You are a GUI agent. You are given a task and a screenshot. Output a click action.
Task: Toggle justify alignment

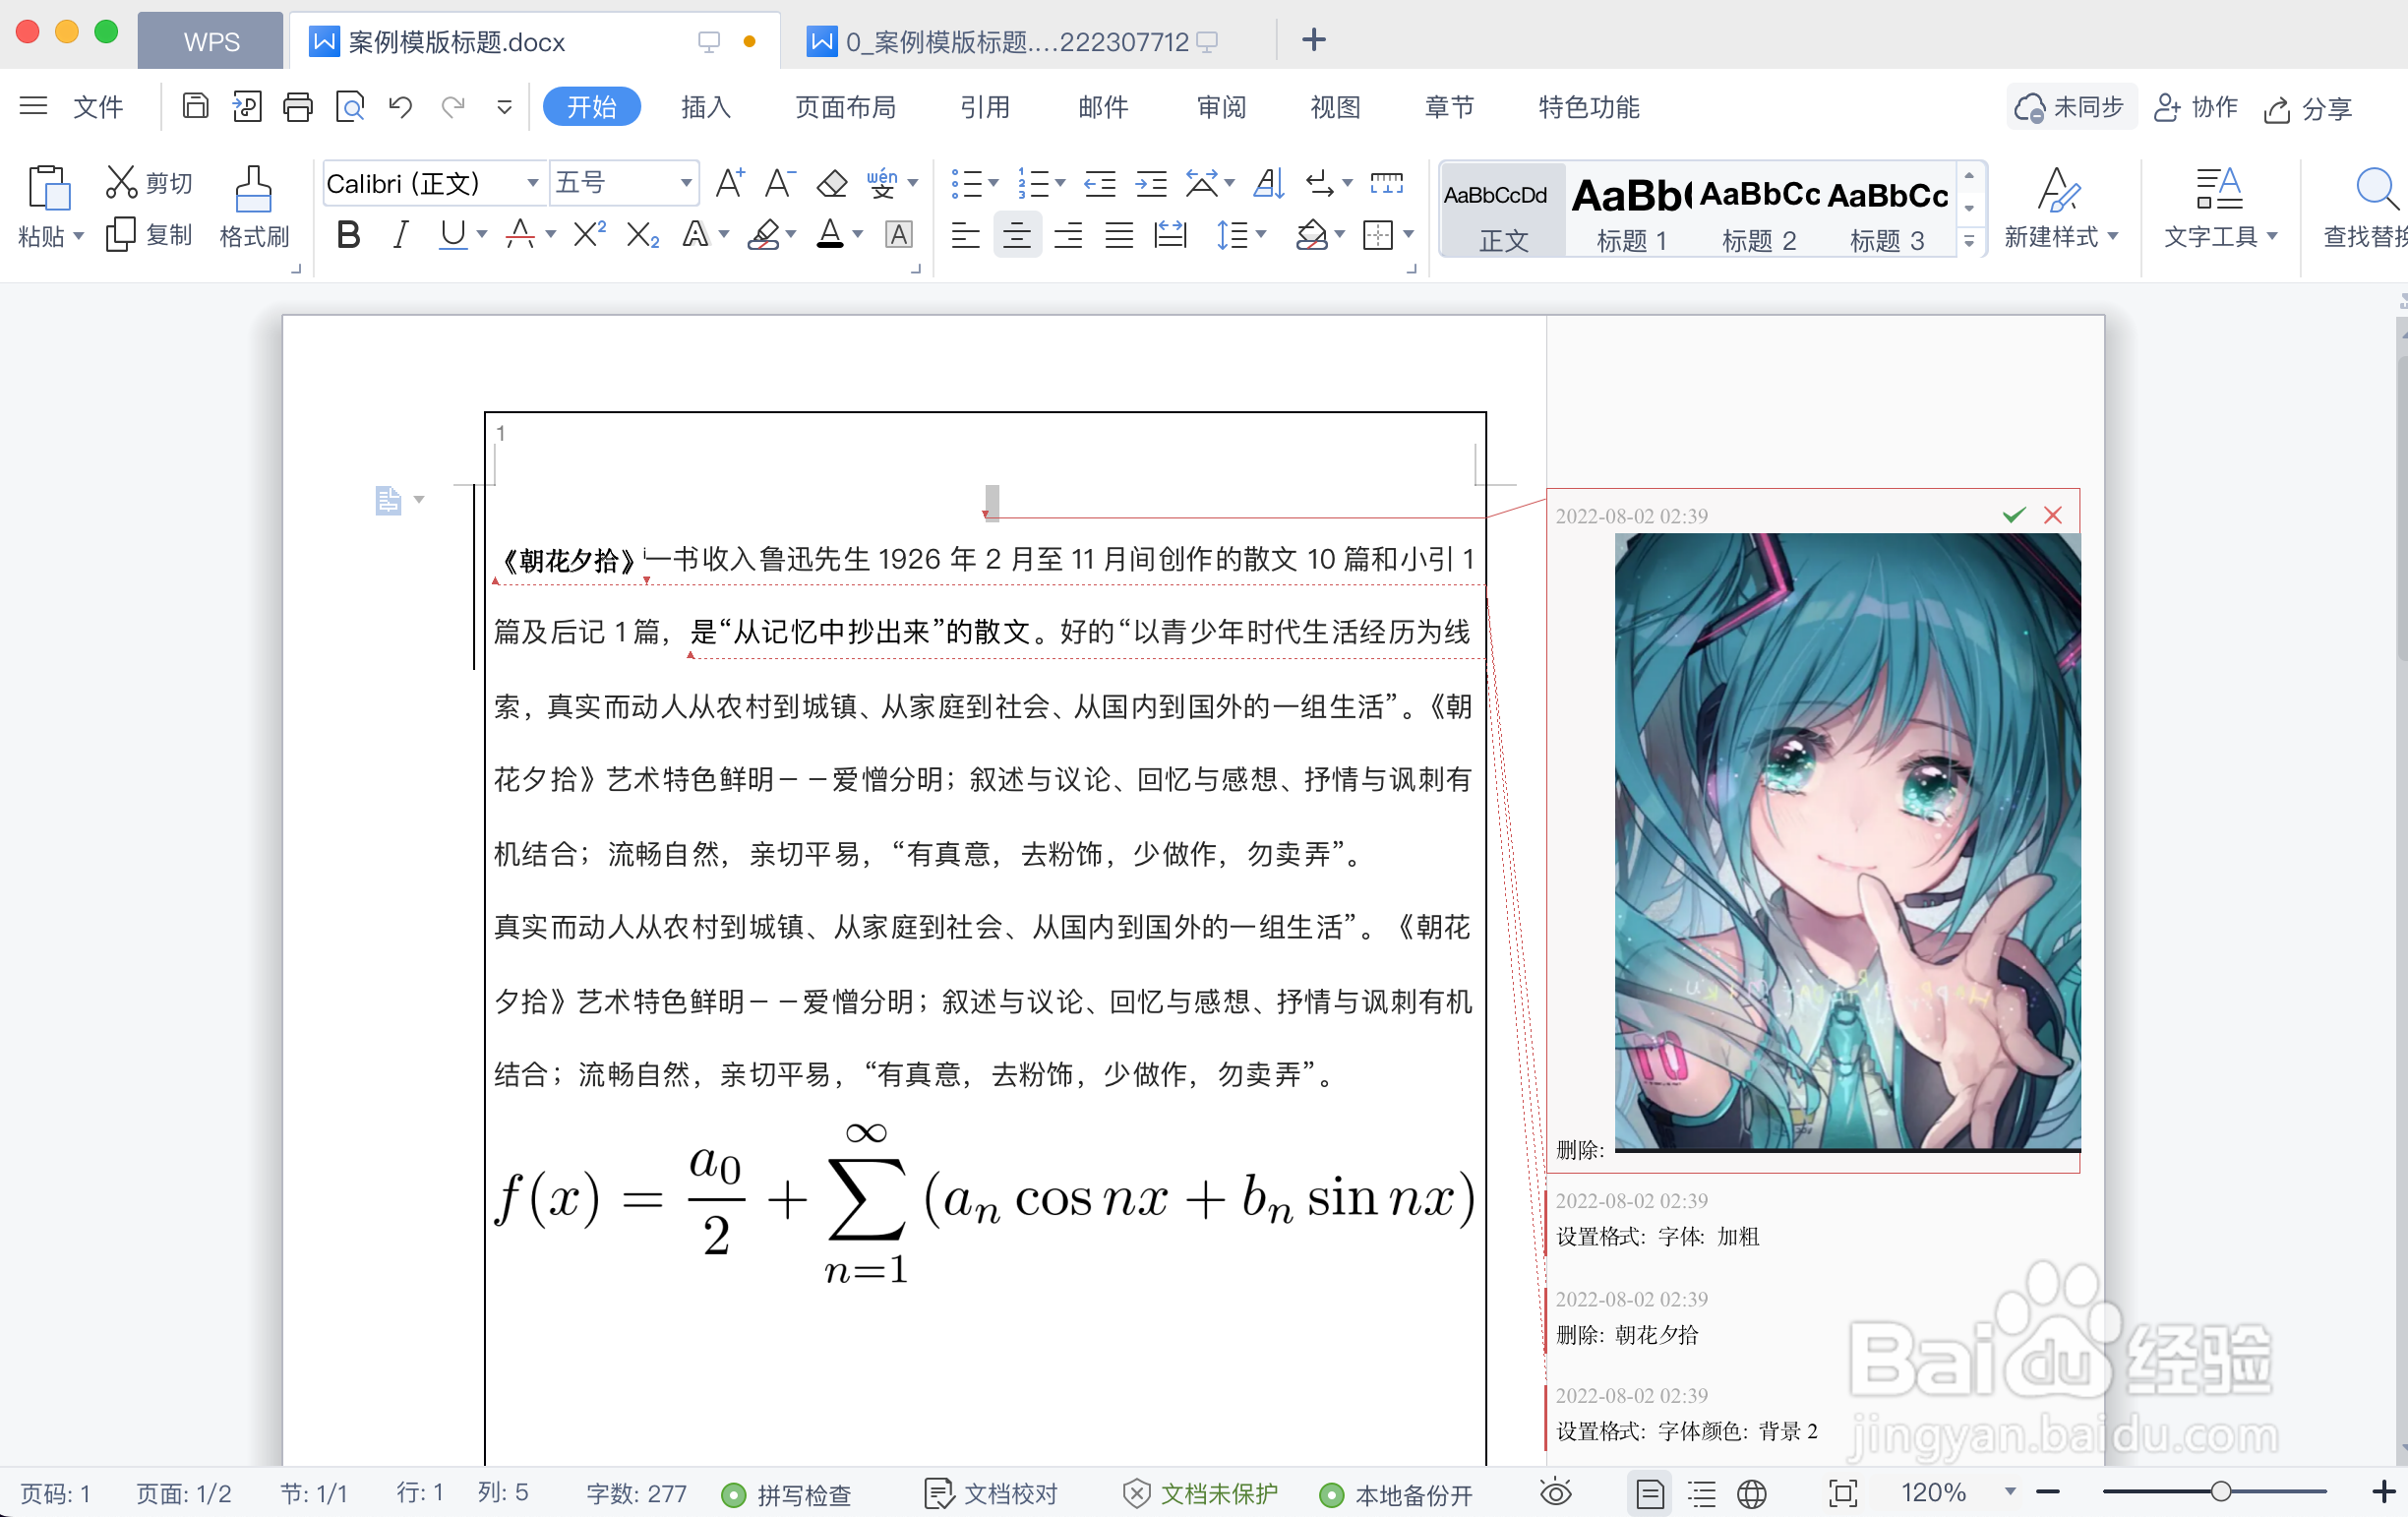click(1119, 236)
